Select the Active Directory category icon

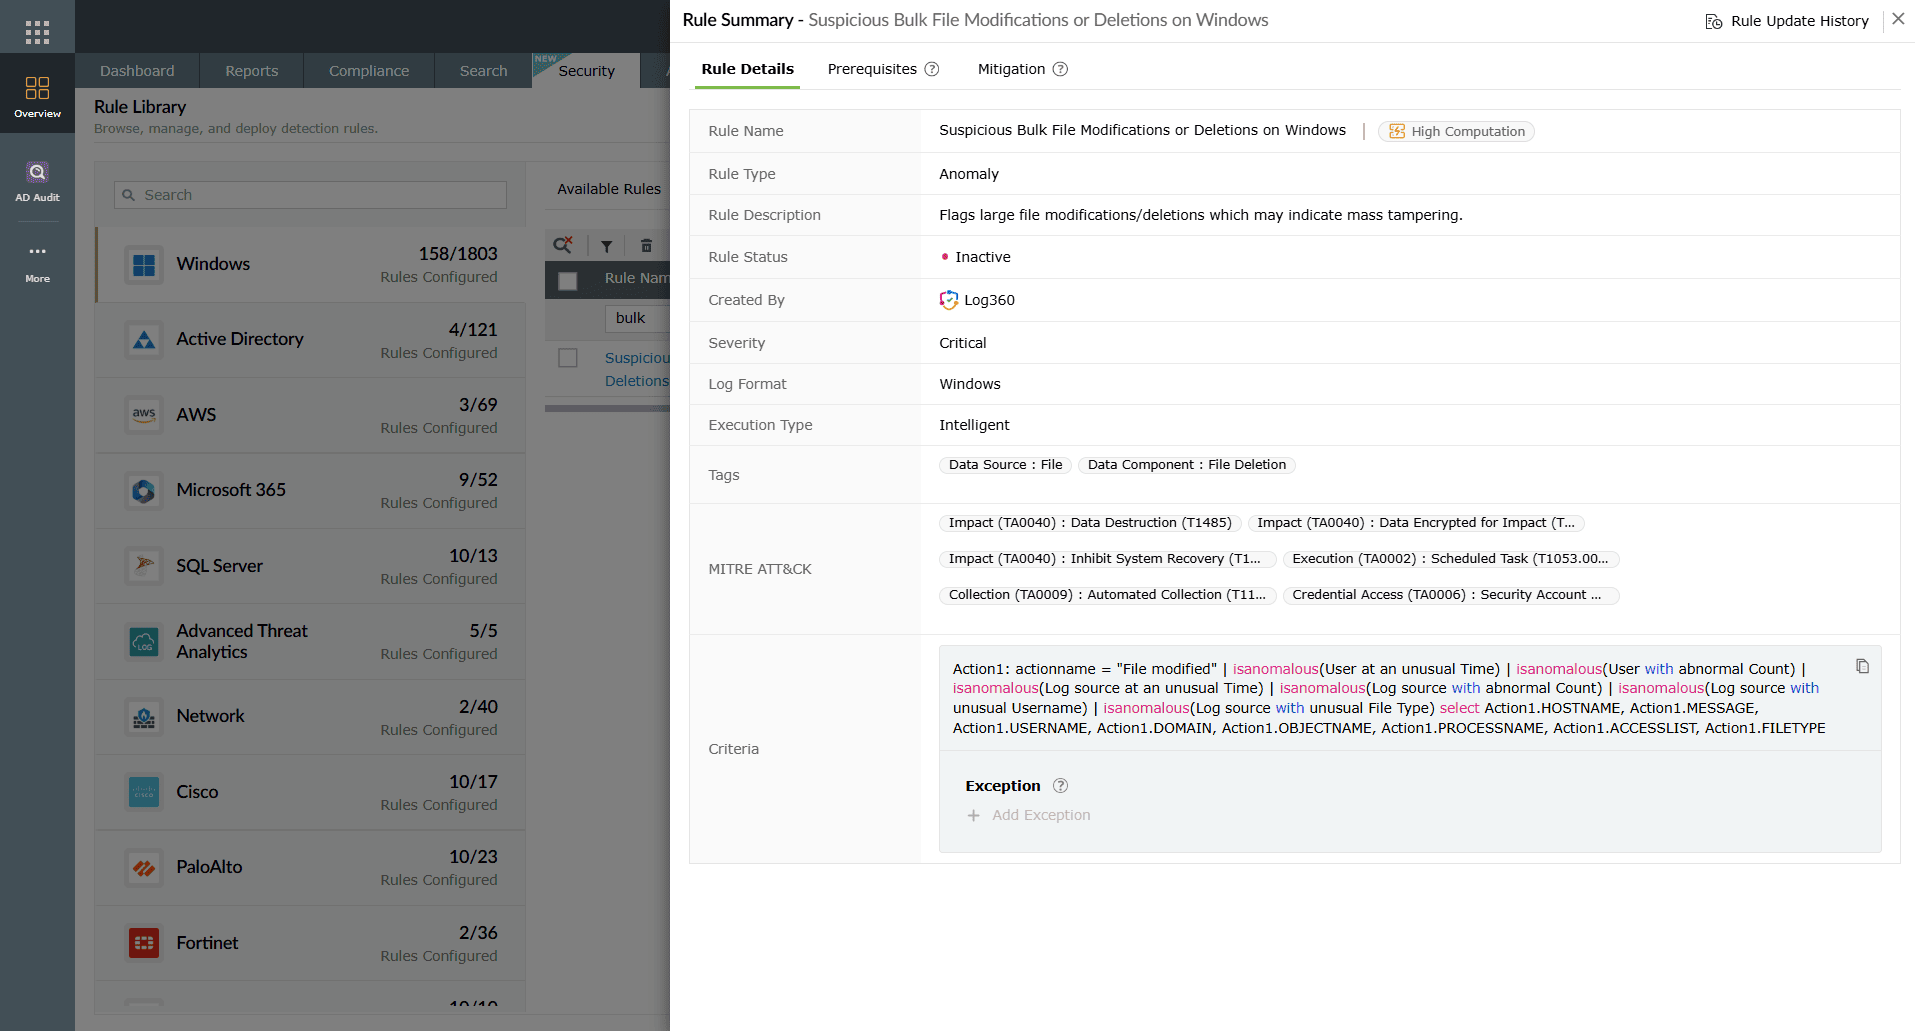click(144, 340)
